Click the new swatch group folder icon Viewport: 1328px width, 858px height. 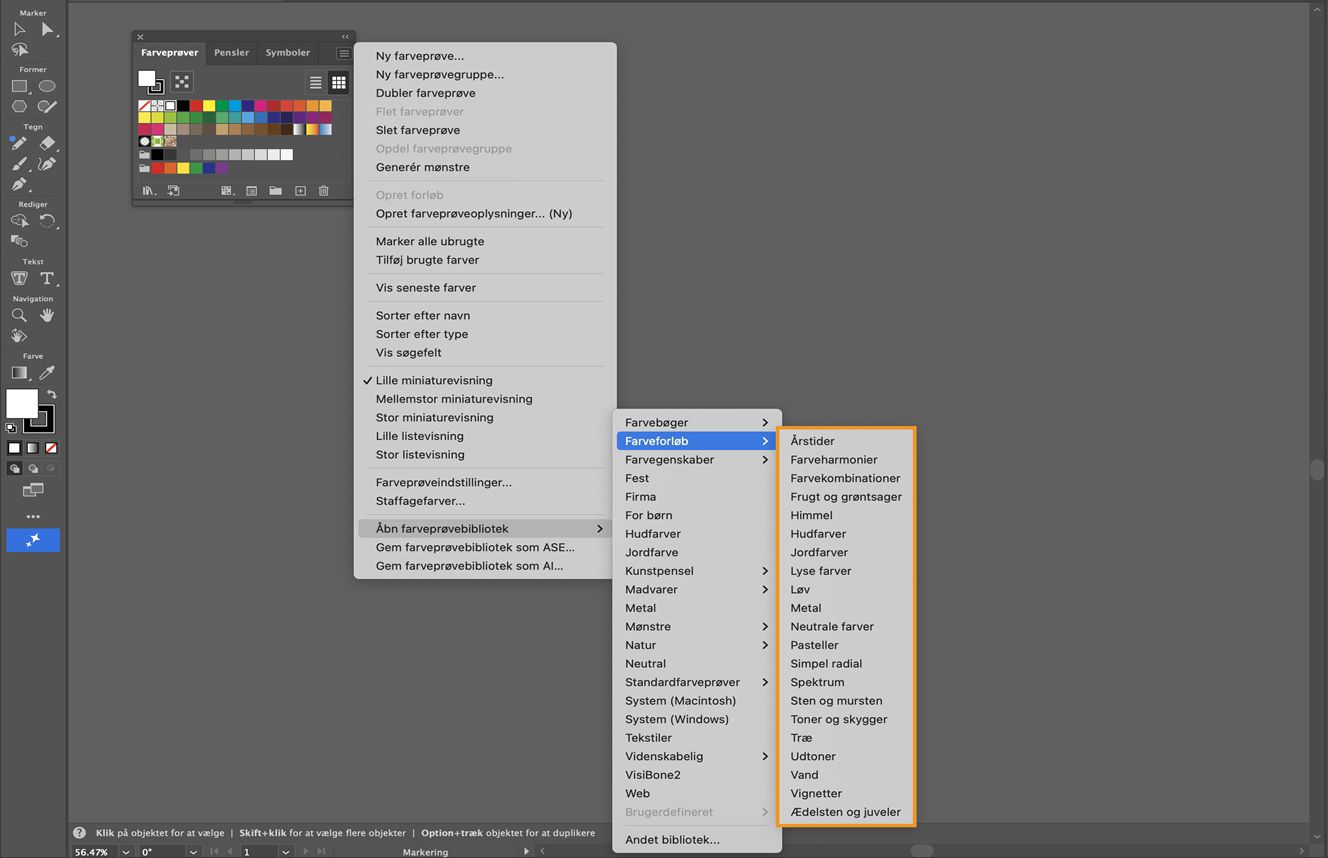(x=275, y=191)
